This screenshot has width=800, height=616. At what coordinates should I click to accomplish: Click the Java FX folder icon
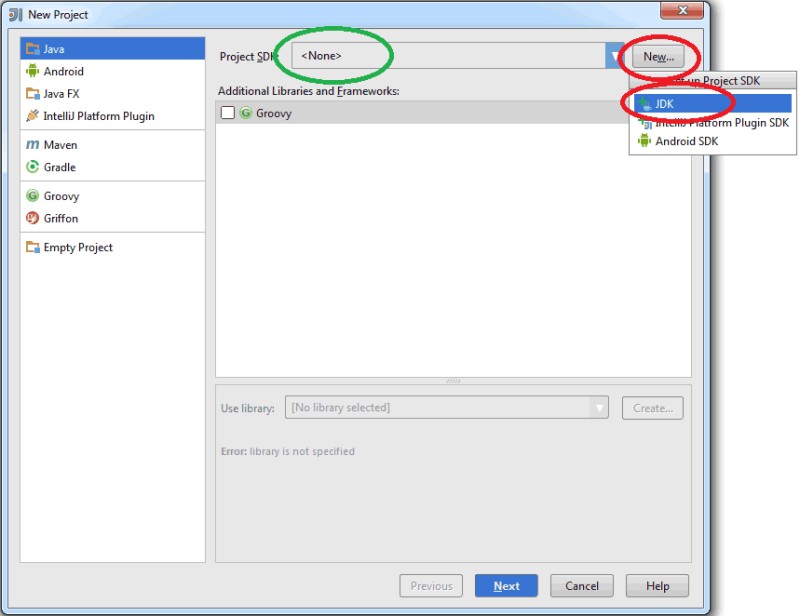[33, 93]
